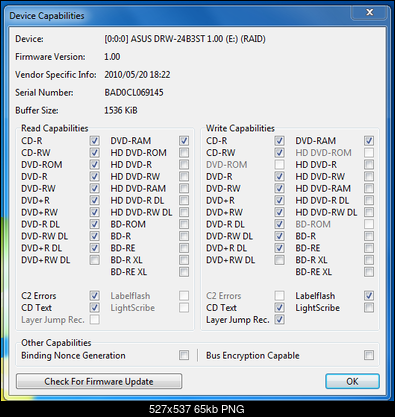The height and width of the screenshot is (417, 395).
Task: Check HD DVD-R read capability
Action: [184, 165]
